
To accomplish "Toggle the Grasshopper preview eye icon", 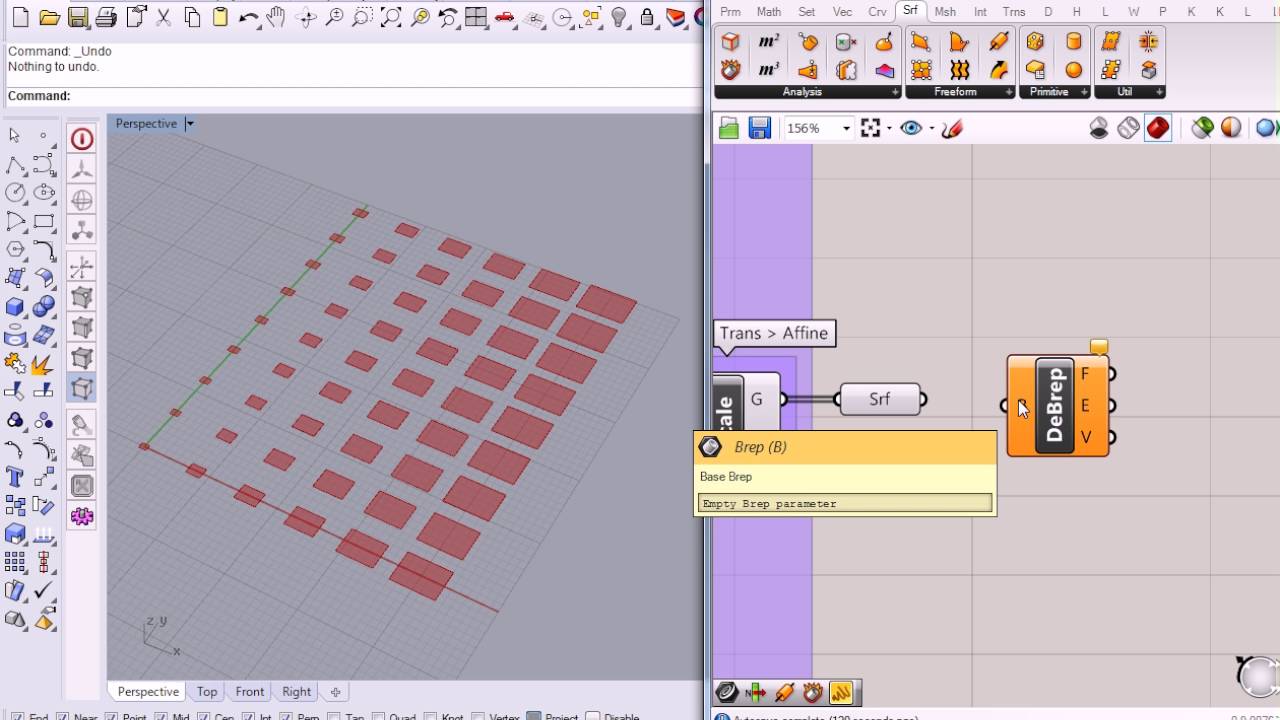I will tap(911, 128).
